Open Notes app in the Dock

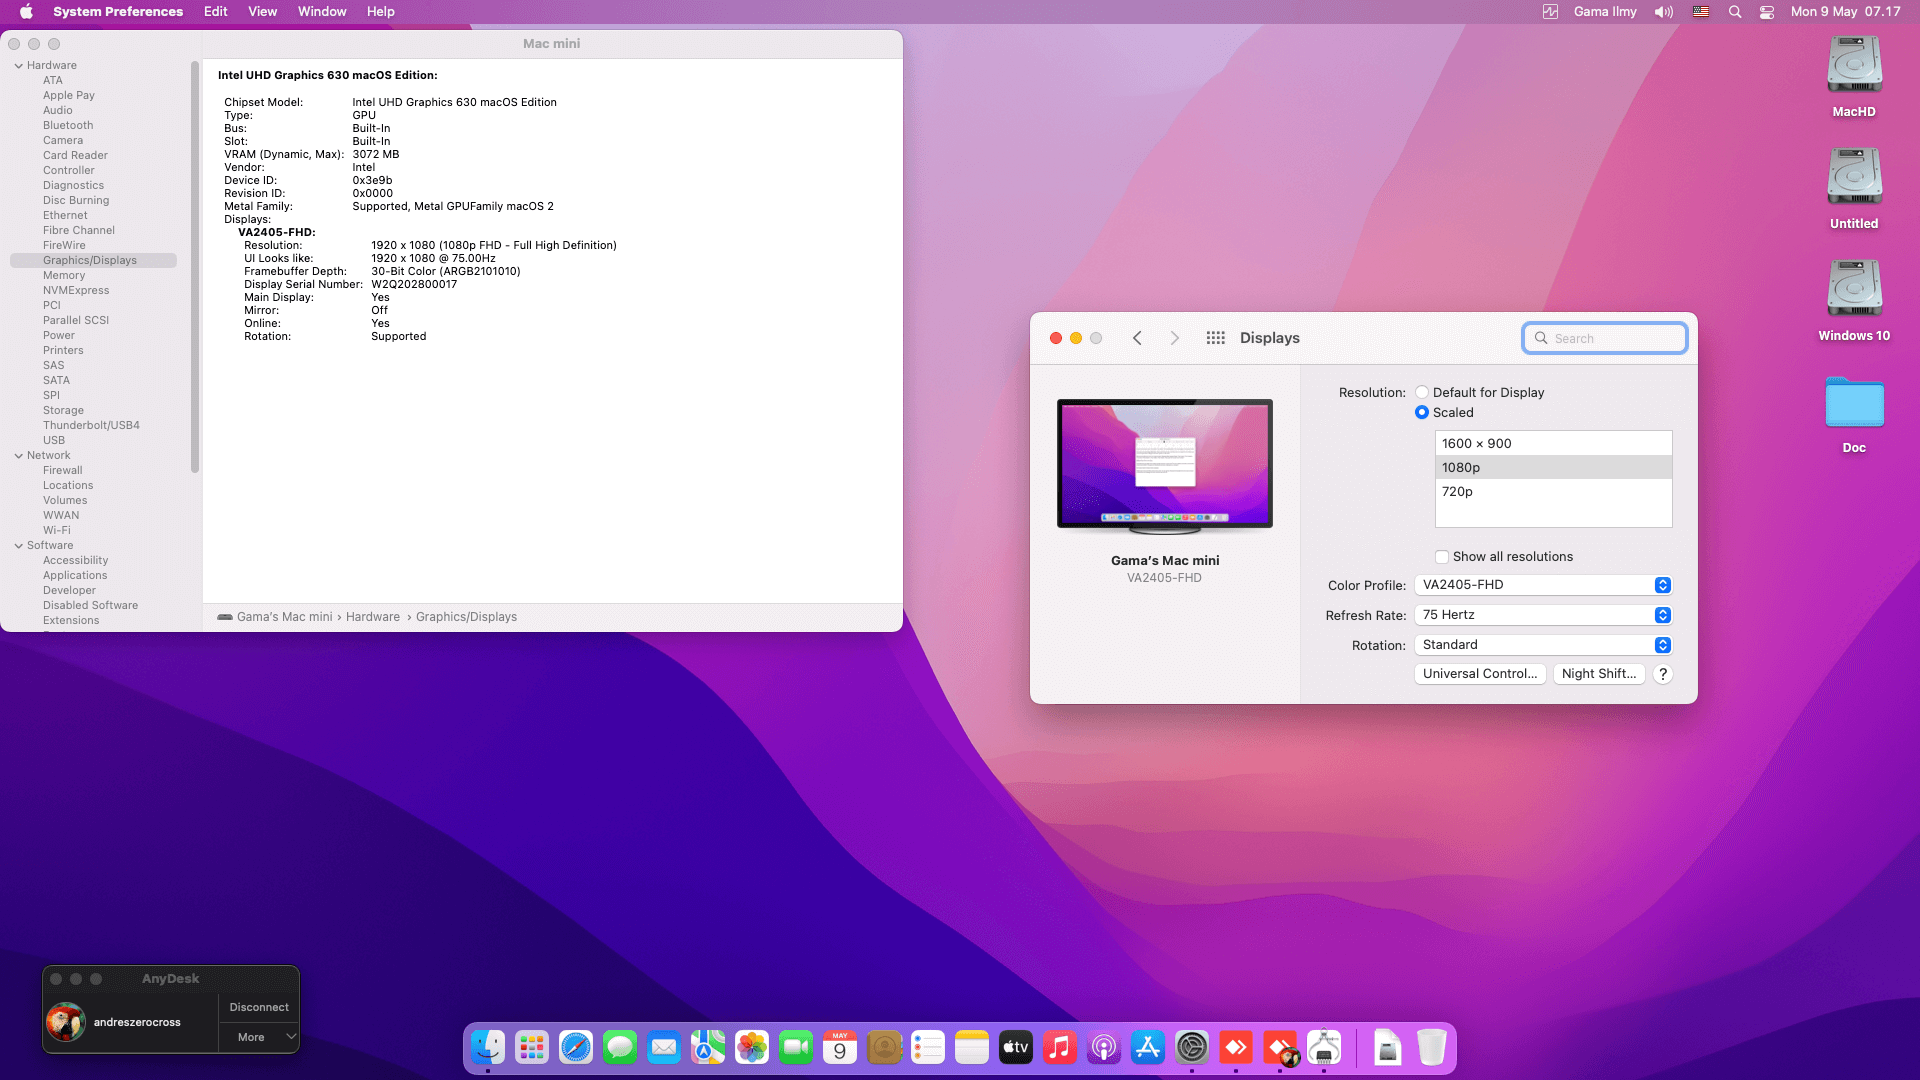[x=972, y=1047]
